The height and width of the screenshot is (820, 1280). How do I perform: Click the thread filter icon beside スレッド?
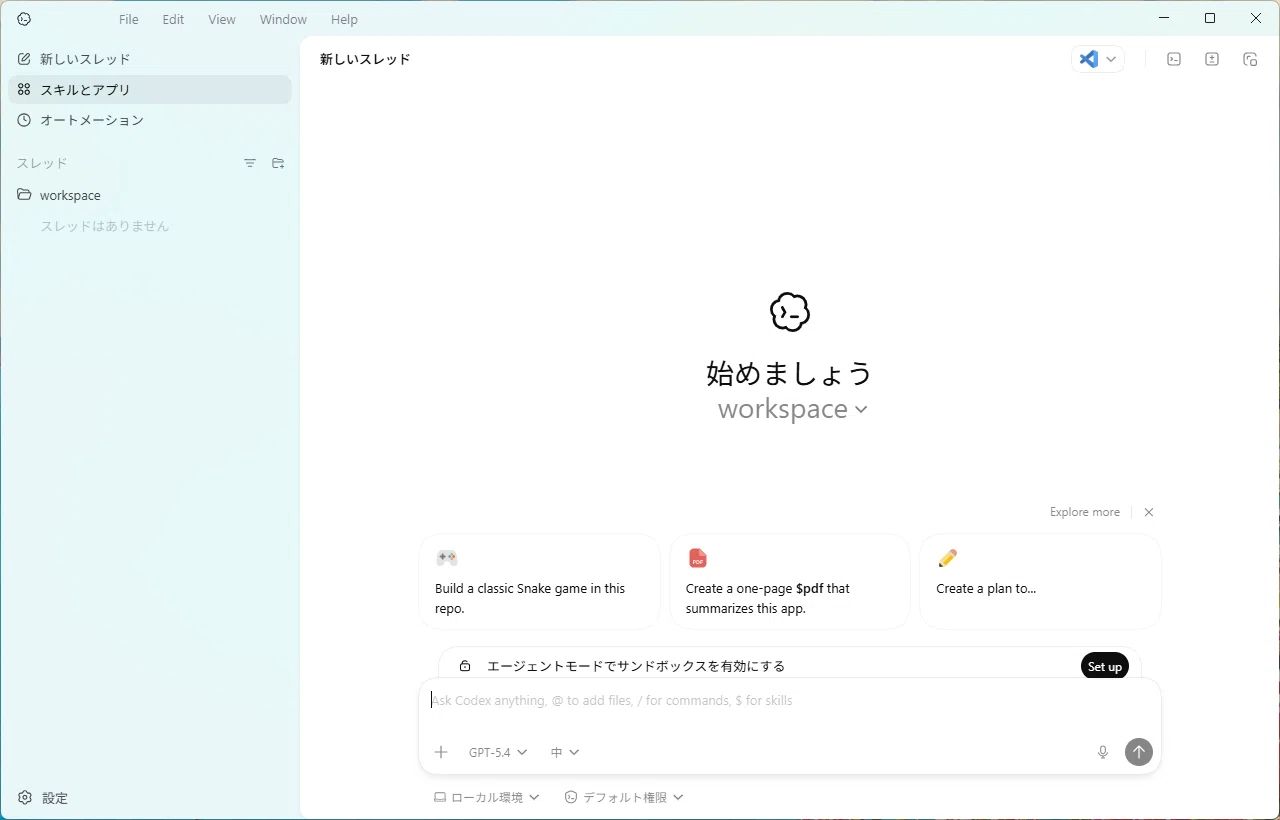(250, 163)
